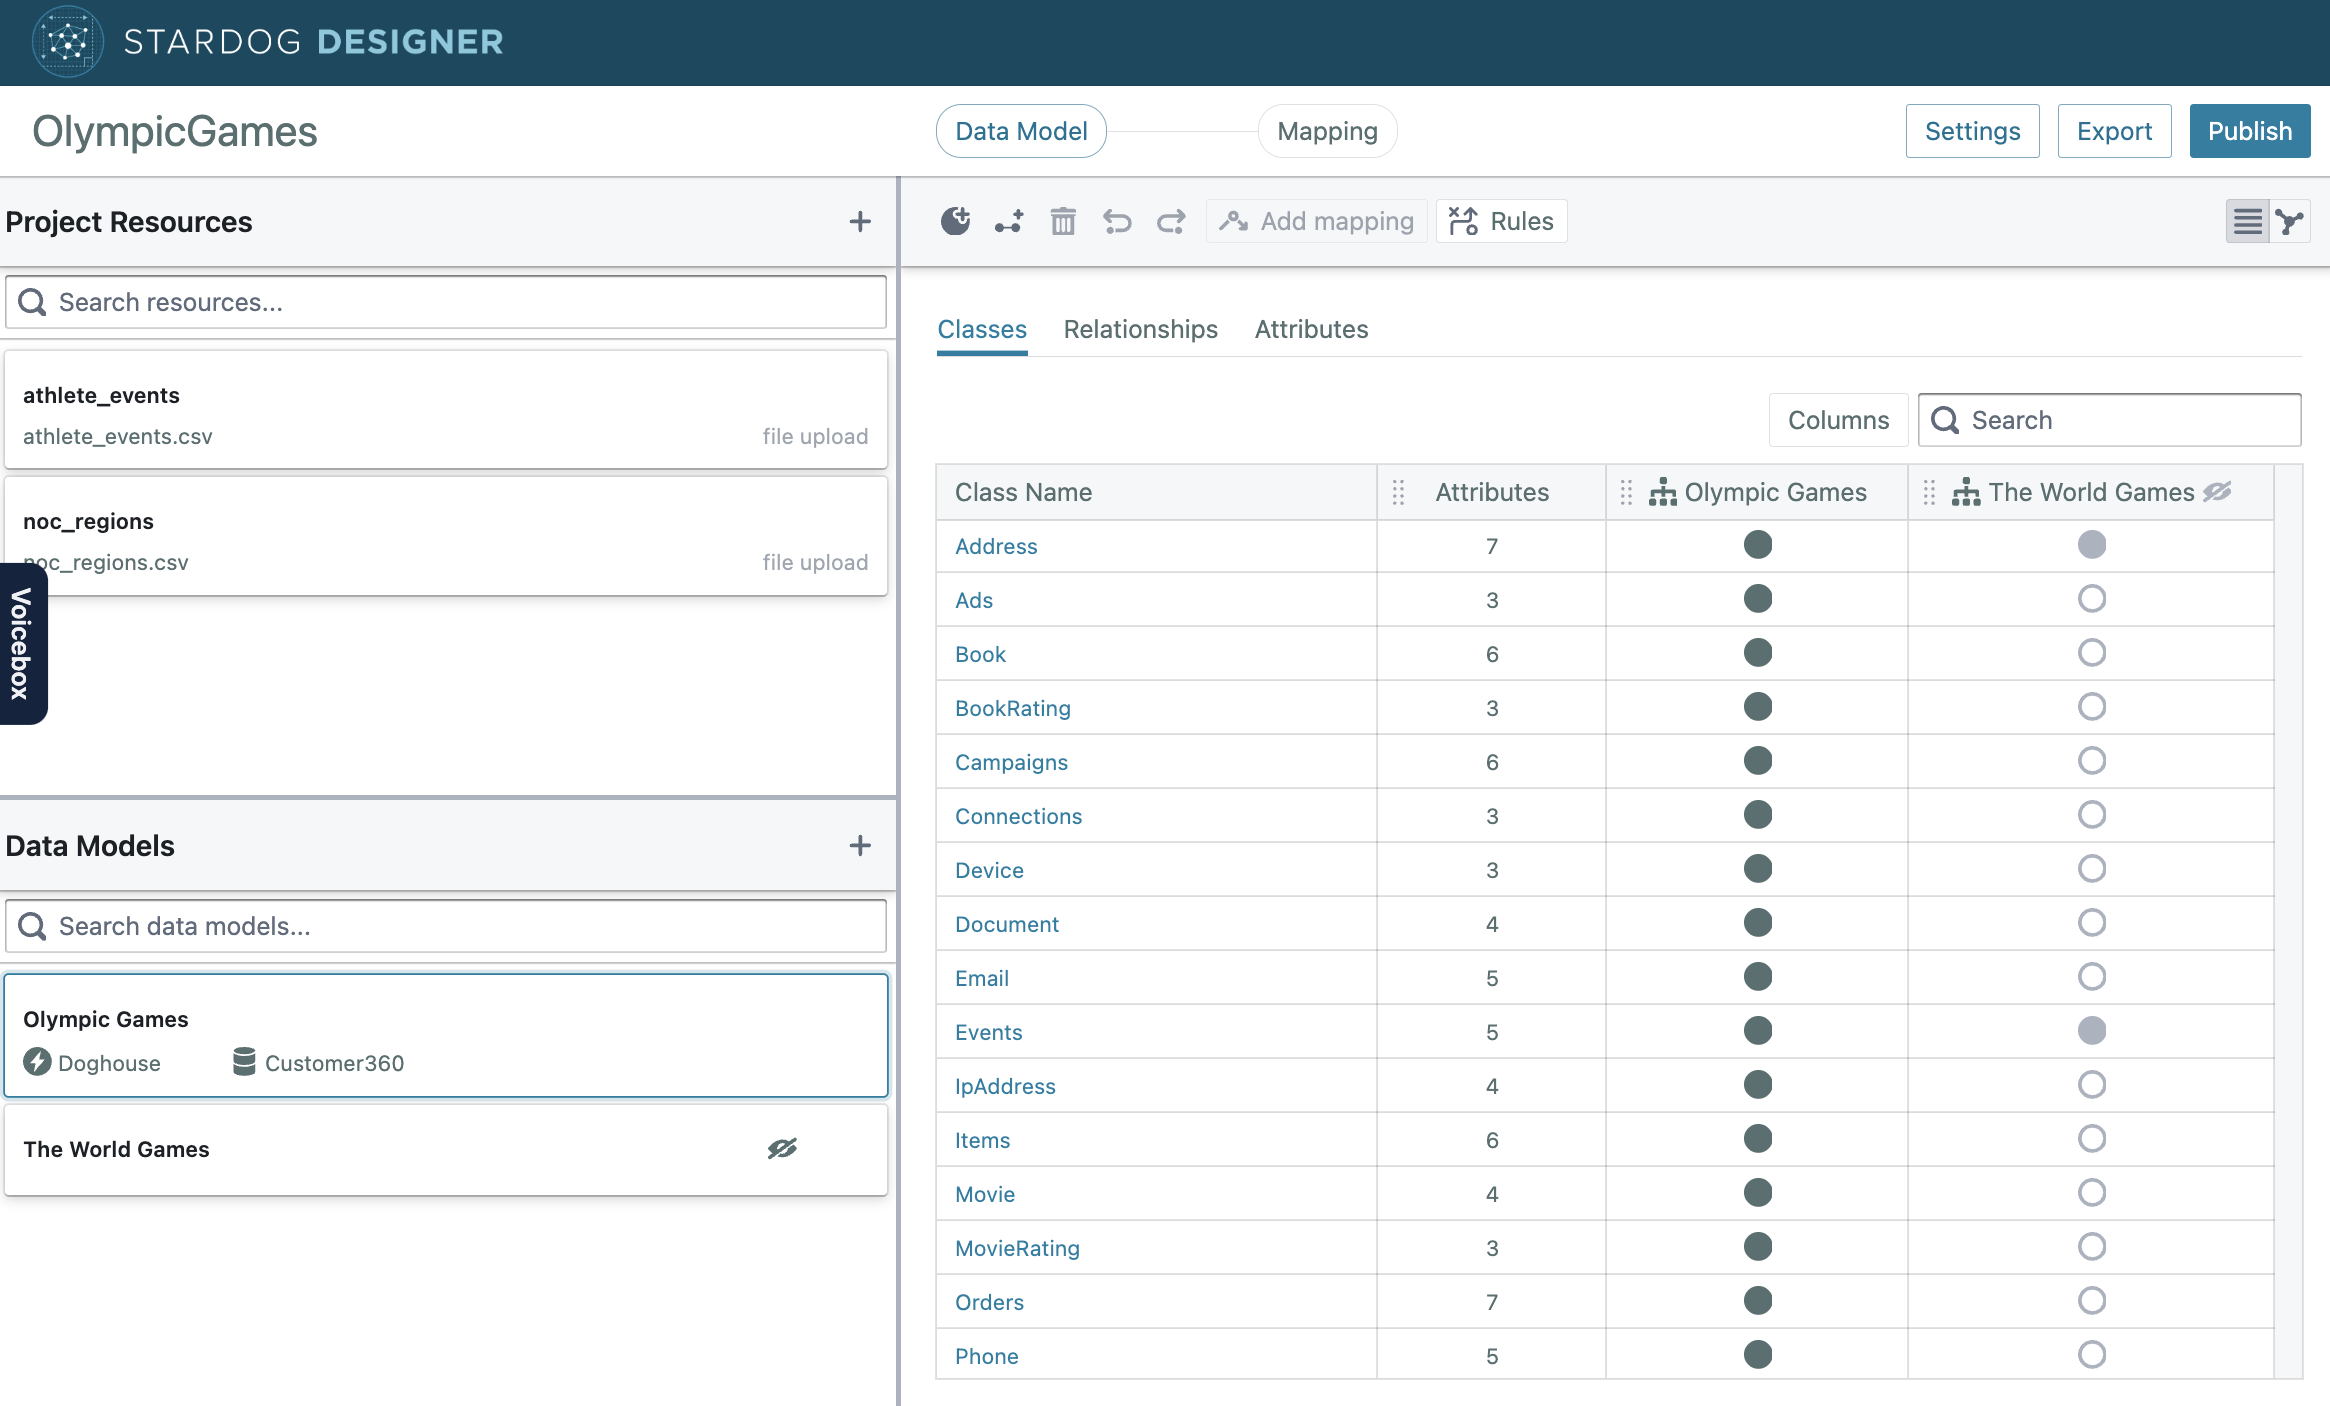Click drag handle beside Olympic Games column
Image resolution: width=2330 pixels, height=1406 pixels.
point(1626,492)
